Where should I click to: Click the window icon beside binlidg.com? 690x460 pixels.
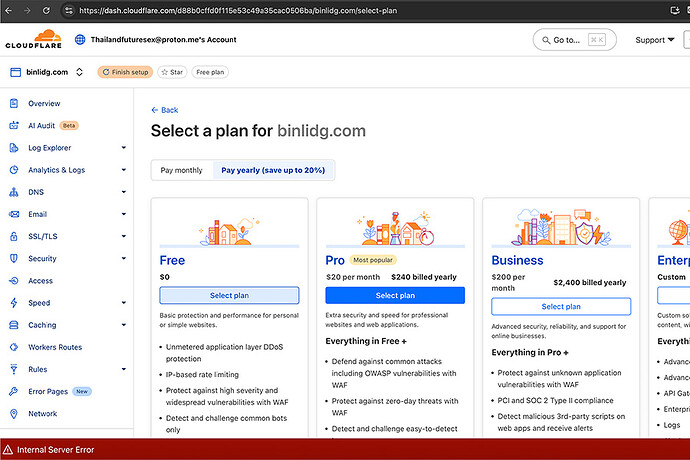coord(15,72)
